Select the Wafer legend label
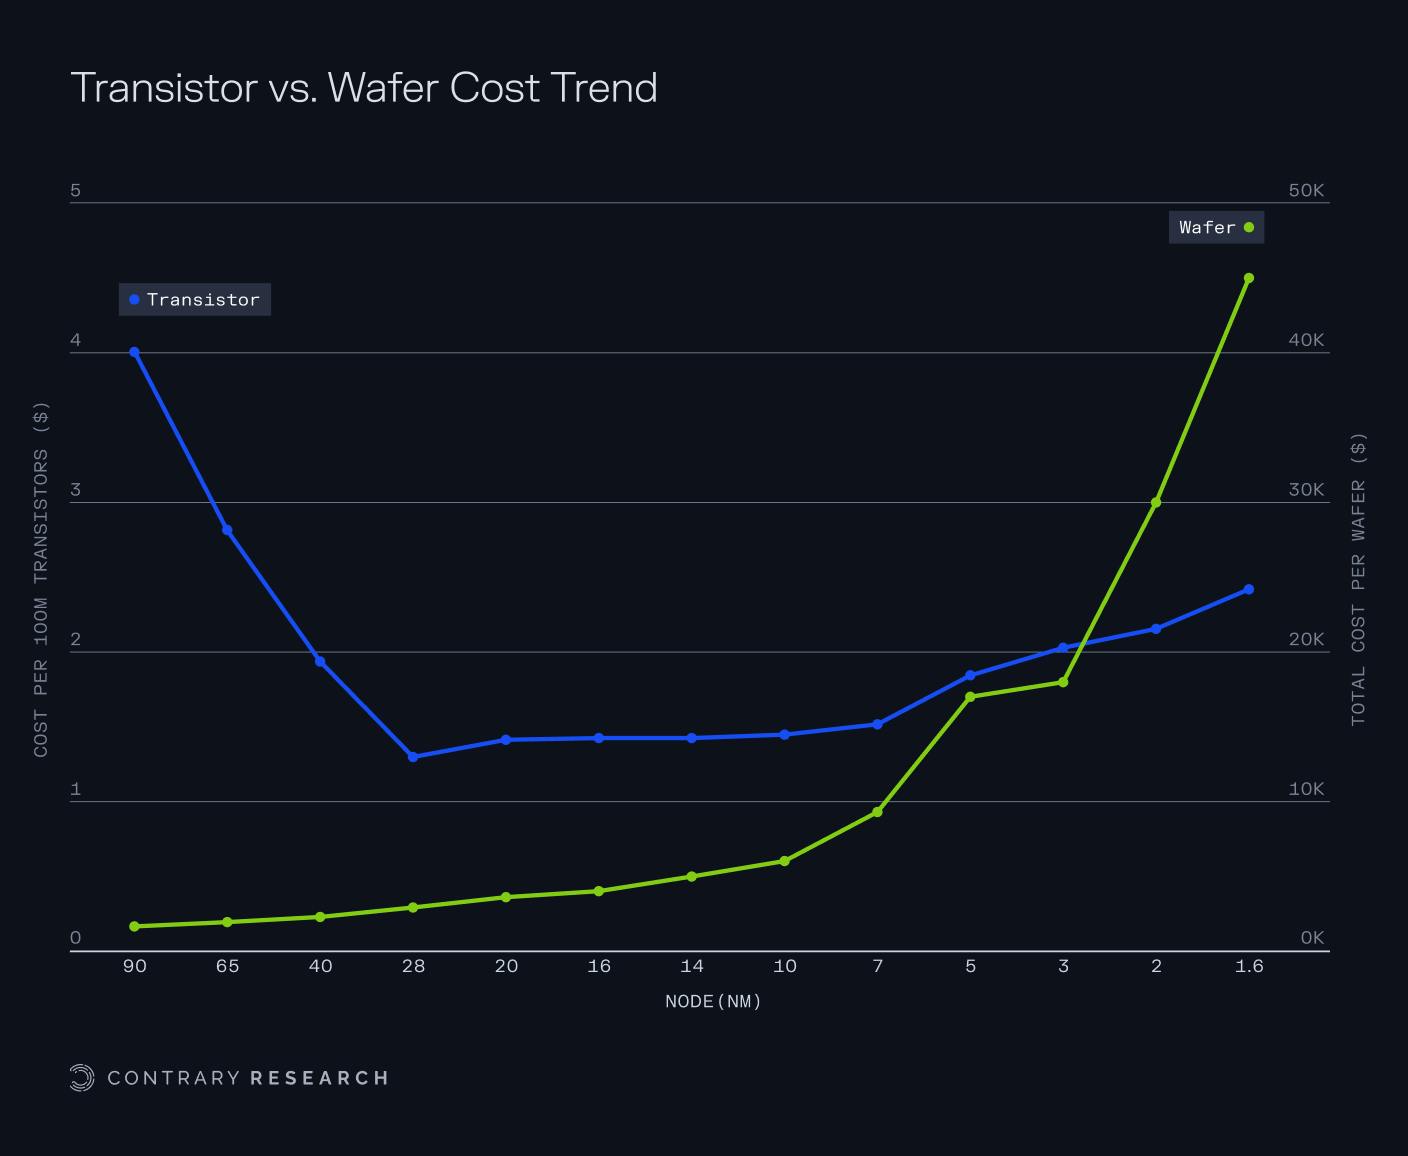Image resolution: width=1408 pixels, height=1156 pixels. 1207,227
